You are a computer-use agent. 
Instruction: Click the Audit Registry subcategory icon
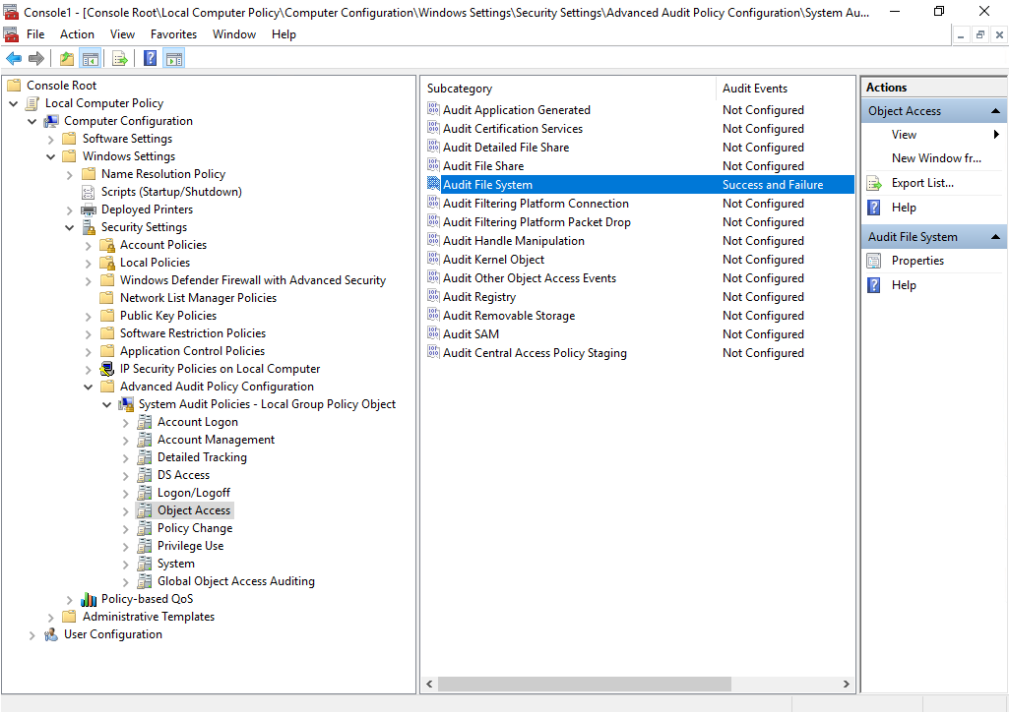pyautogui.click(x=433, y=297)
